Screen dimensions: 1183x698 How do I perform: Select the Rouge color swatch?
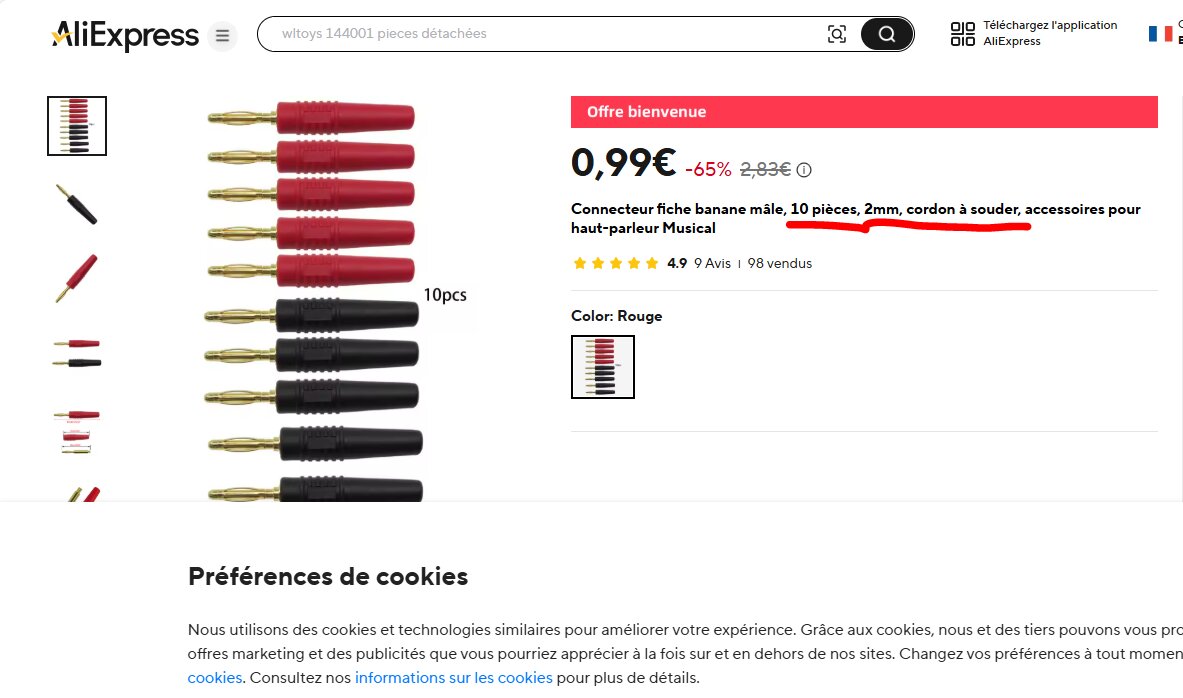click(x=603, y=367)
